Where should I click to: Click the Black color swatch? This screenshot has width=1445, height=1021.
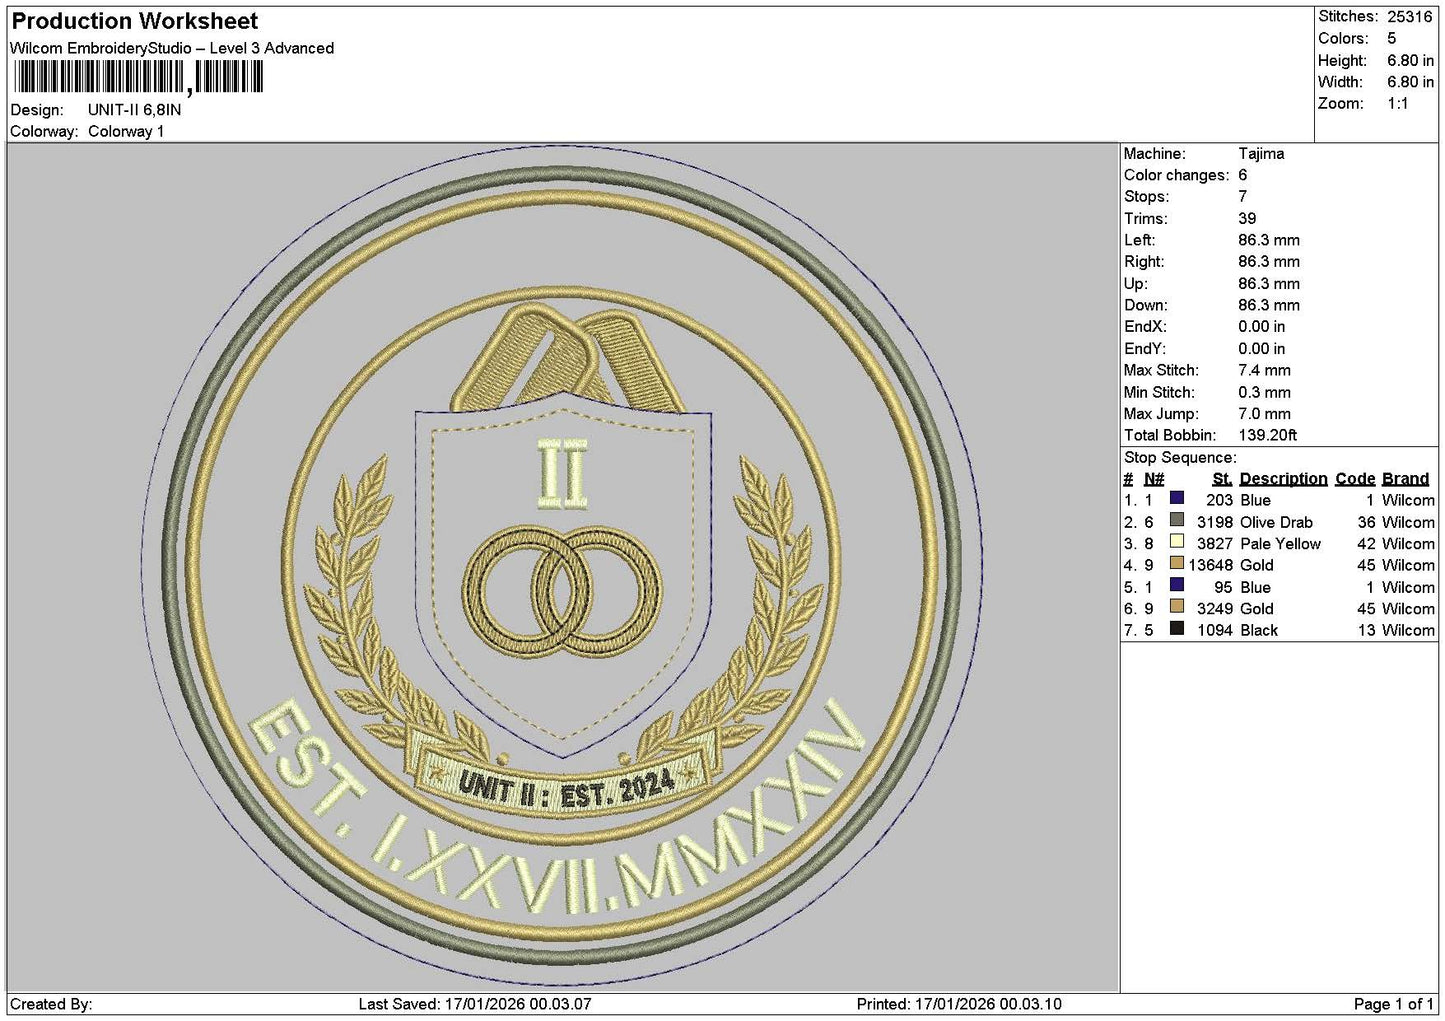(x=1177, y=629)
